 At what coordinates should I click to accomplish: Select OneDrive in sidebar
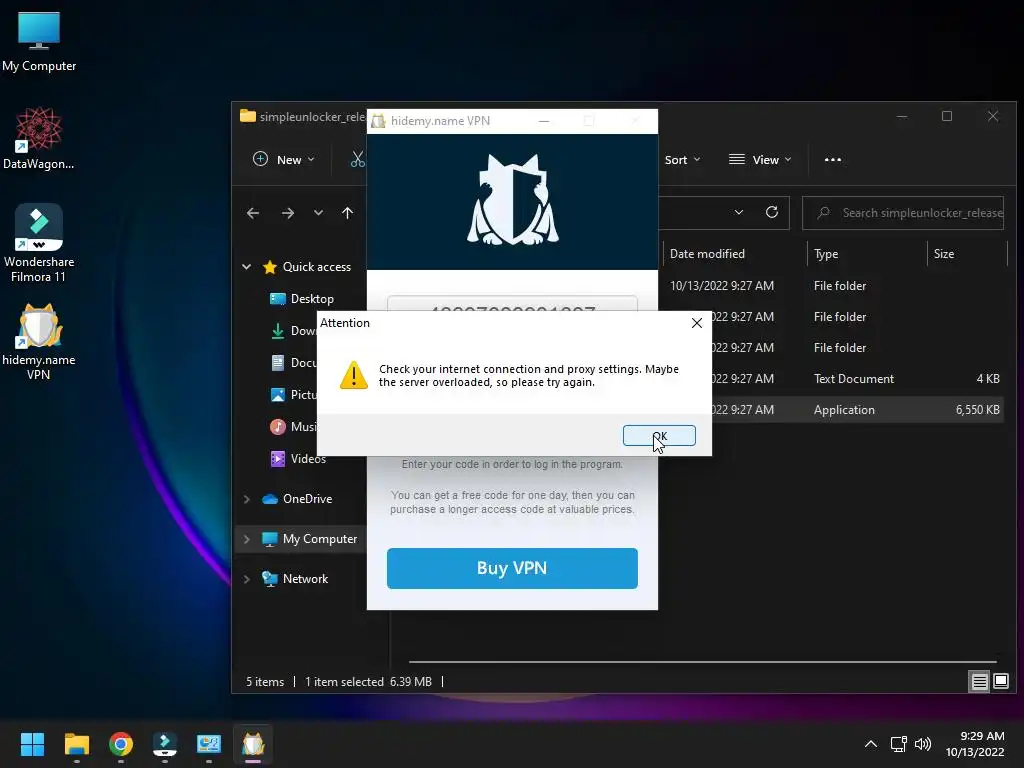(297, 499)
